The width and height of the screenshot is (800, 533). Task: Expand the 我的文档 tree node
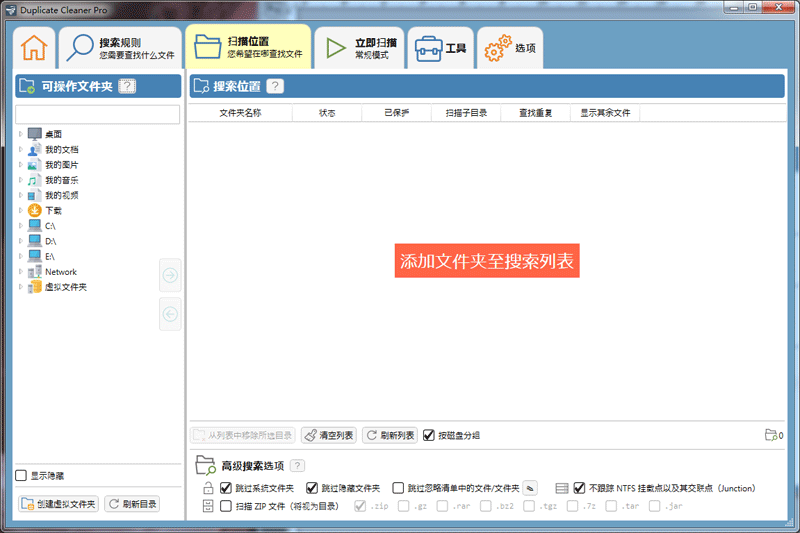(21, 149)
